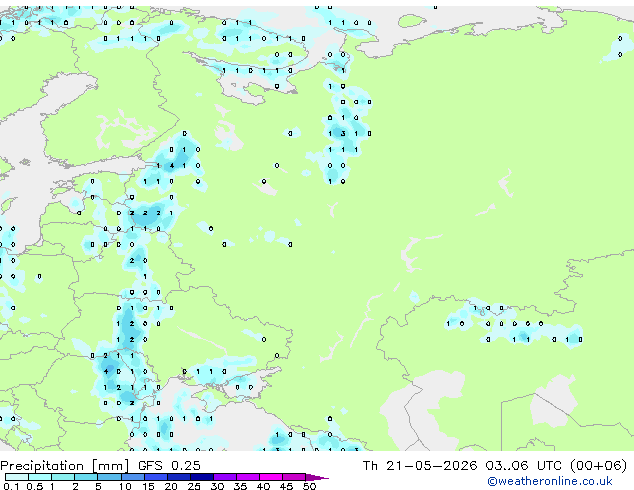Screen dimensions: 634x490
Task: Click the '10' legend scale label
Action: point(125,486)
